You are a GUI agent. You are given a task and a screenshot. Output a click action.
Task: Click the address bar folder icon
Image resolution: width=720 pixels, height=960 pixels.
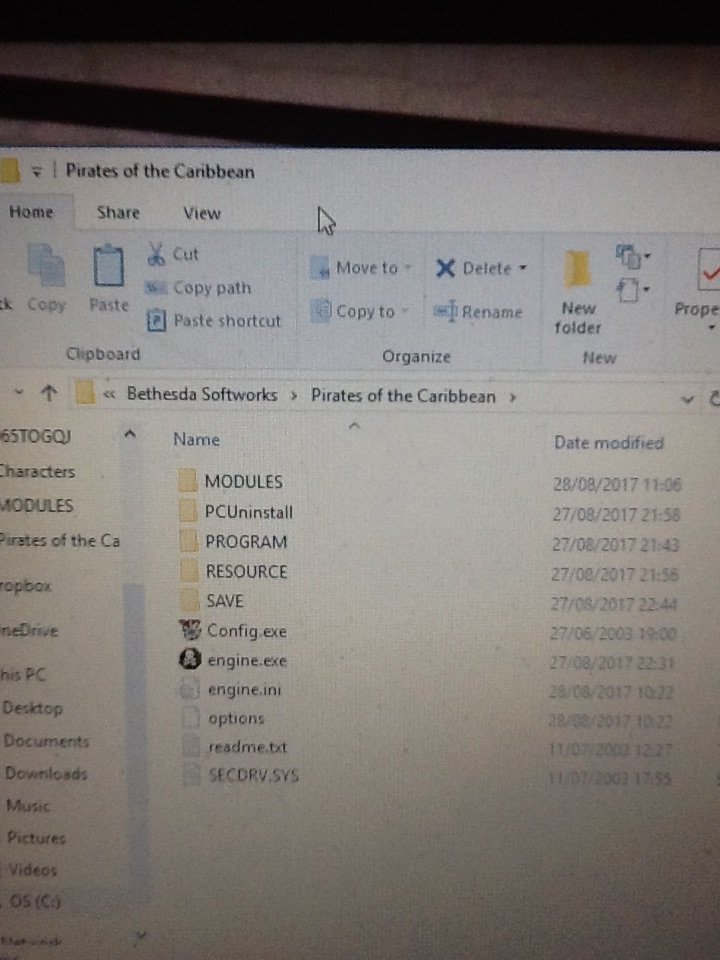click(x=85, y=393)
